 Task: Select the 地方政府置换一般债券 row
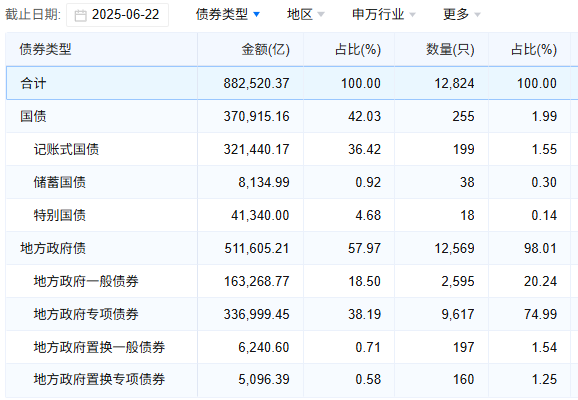pyautogui.click(x=292, y=347)
